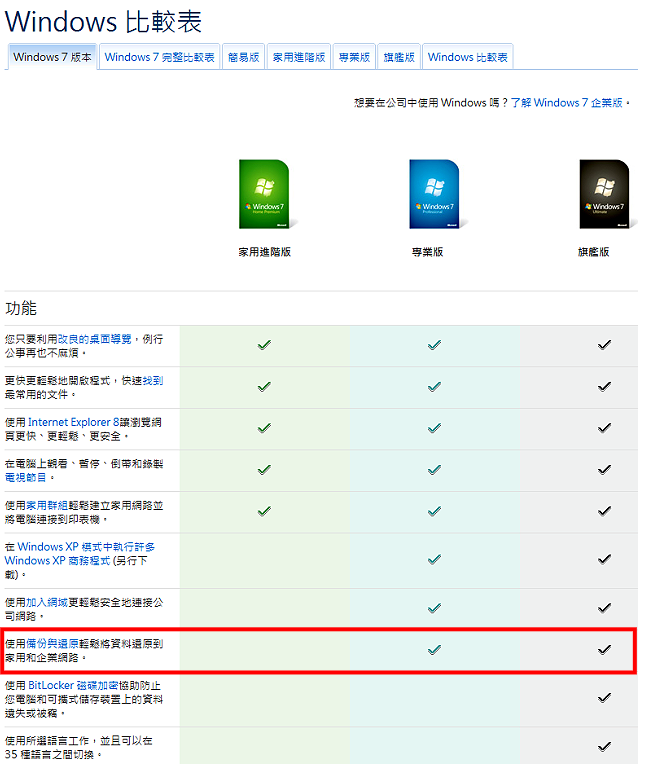The height and width of the screenshot is (770, 646).
Task: Click the 家用進階版 column label
Action: tap(267, 254)
